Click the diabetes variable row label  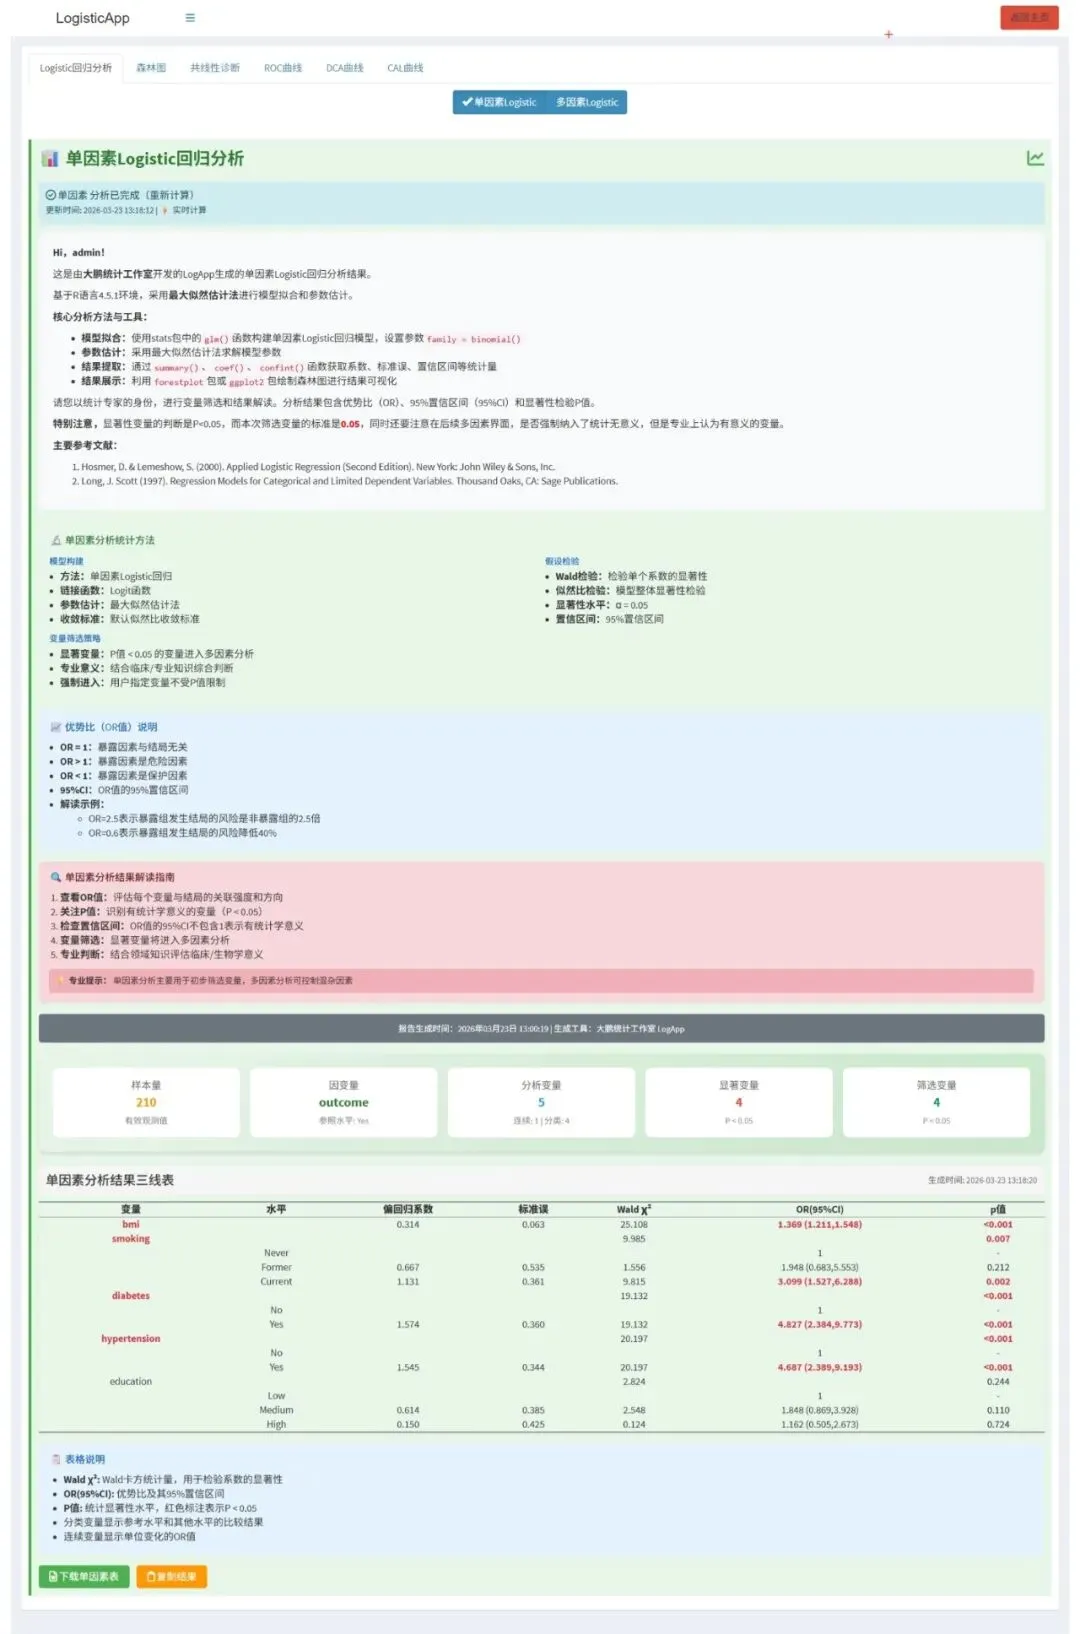coord(131,1295)
